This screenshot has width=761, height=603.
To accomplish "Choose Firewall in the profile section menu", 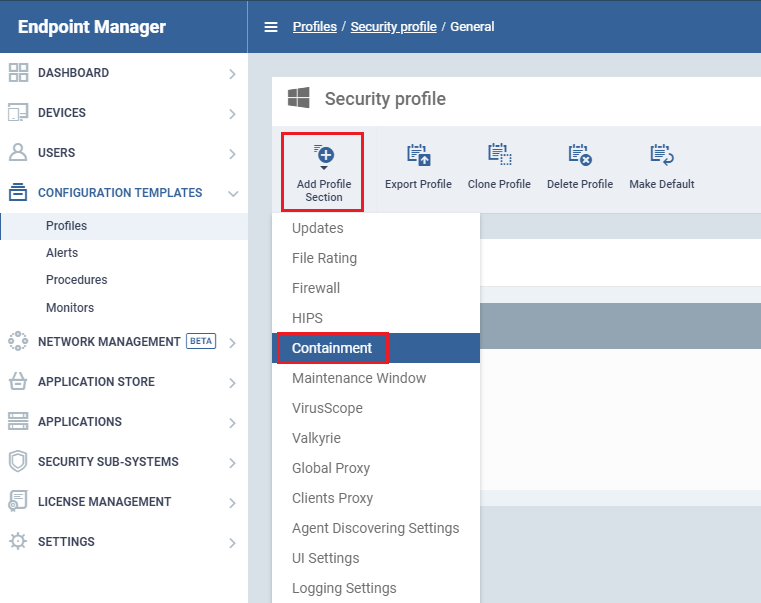I will coord(316,288).
